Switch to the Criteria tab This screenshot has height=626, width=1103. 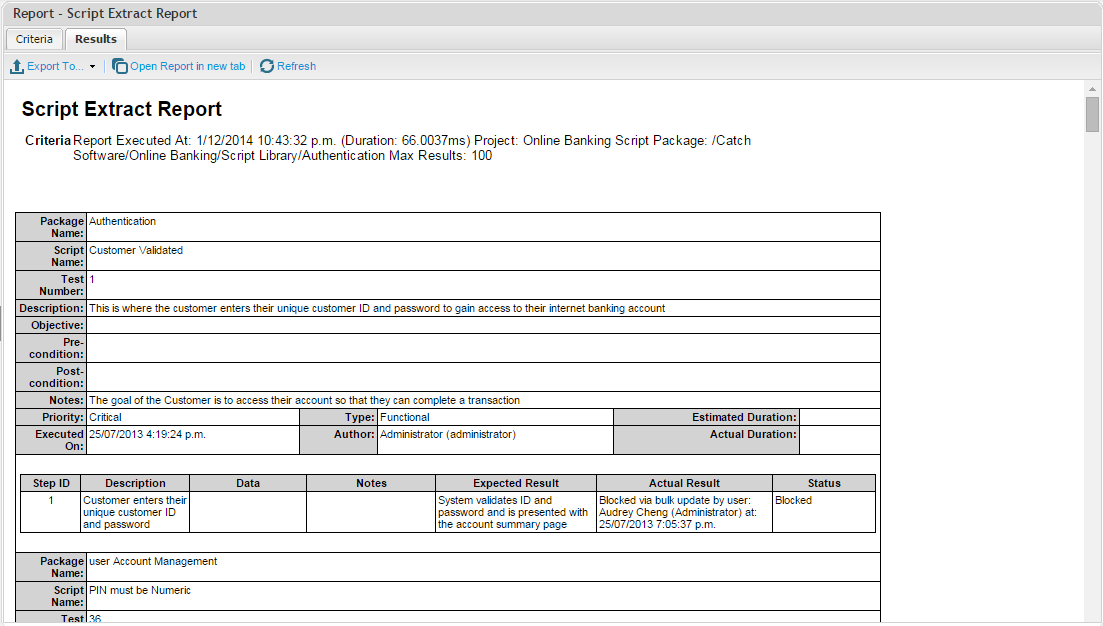coord(34,39)
